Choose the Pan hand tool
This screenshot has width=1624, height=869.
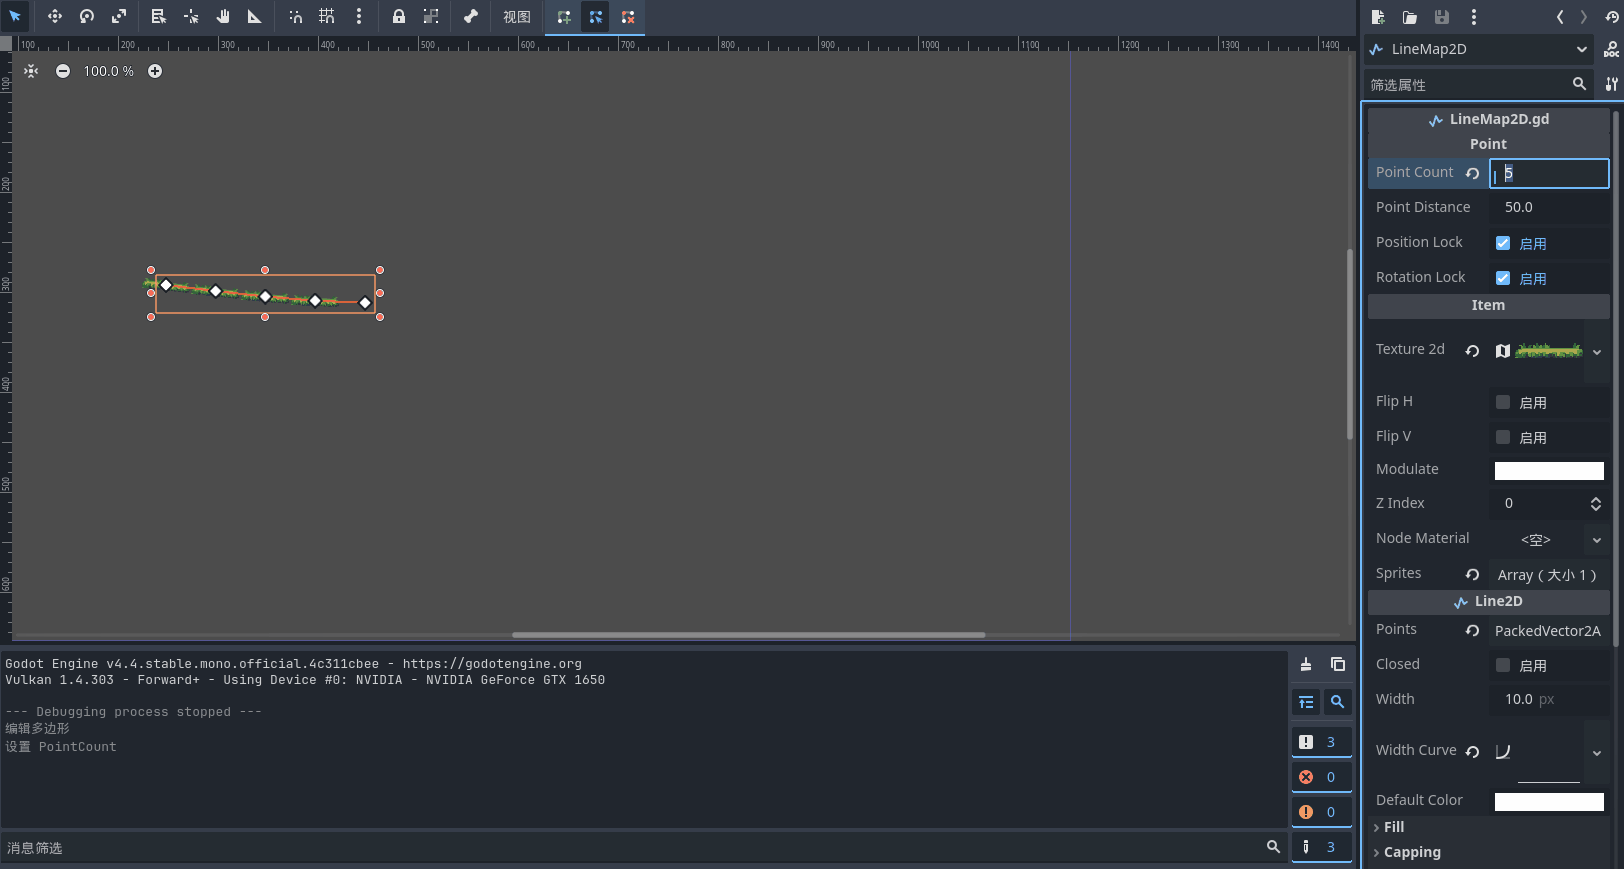click(223, 16)
